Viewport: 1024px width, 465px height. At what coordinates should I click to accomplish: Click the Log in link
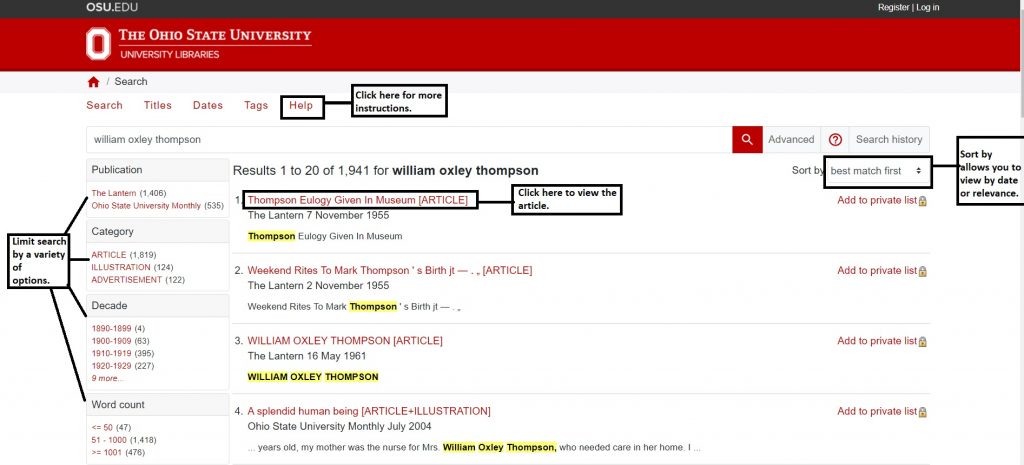[927, 7]
